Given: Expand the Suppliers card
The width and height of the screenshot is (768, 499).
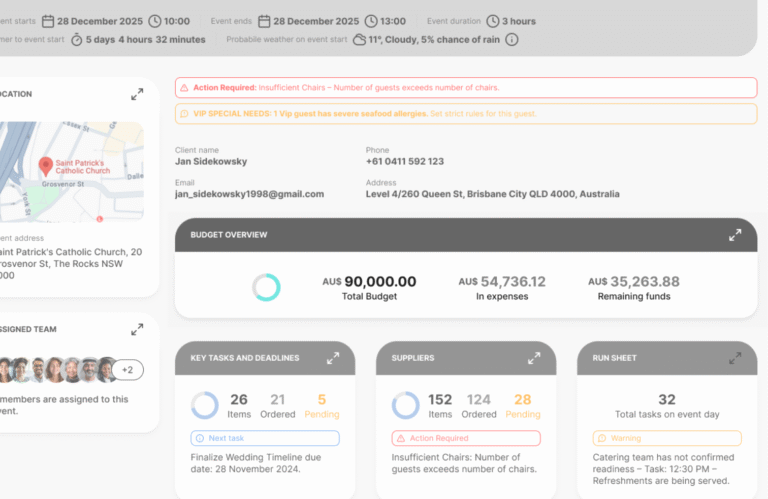Looking at the screenshot, I should pos(534,358).
